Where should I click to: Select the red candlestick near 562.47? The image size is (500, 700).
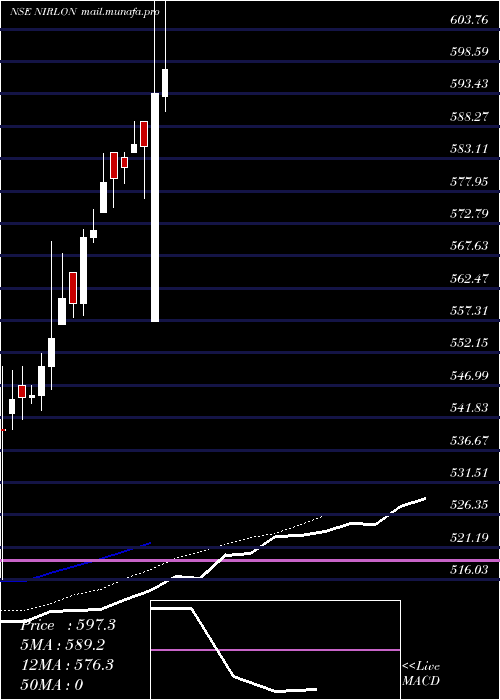pos(73,288)
